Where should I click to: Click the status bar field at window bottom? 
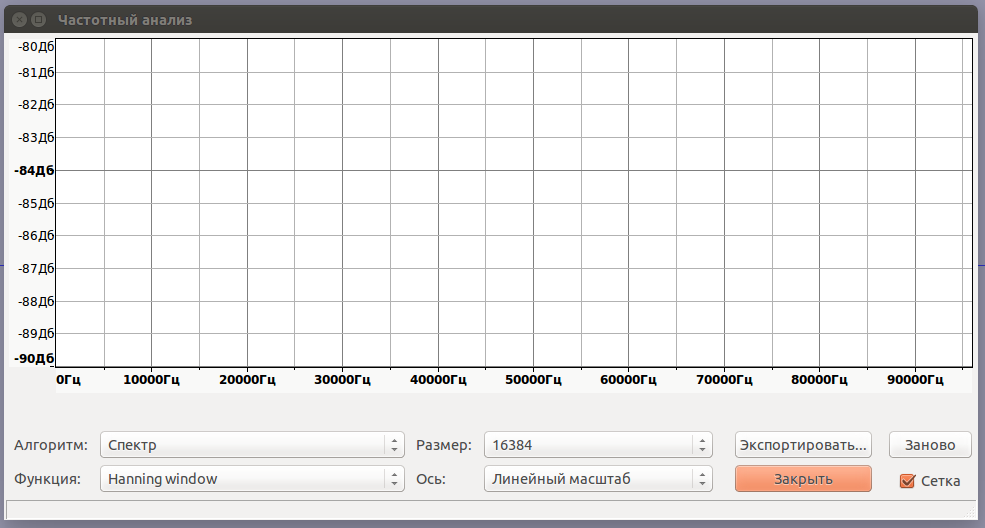(x=492, y=509)
